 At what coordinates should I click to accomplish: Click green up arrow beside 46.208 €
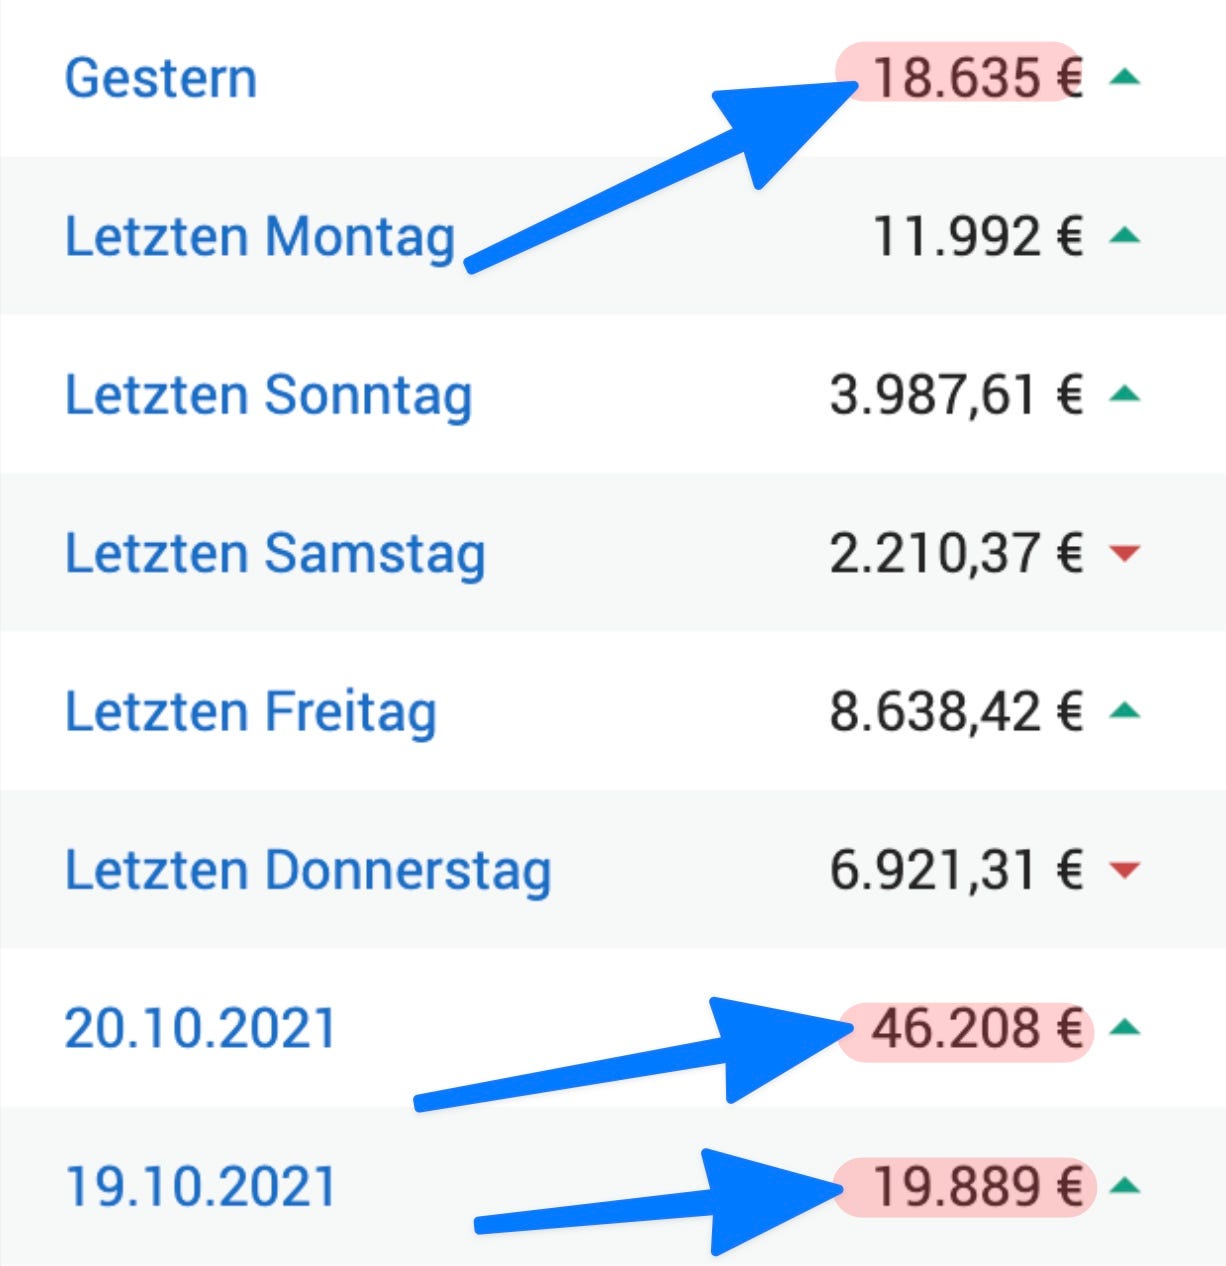(x=1125, y=1027)
